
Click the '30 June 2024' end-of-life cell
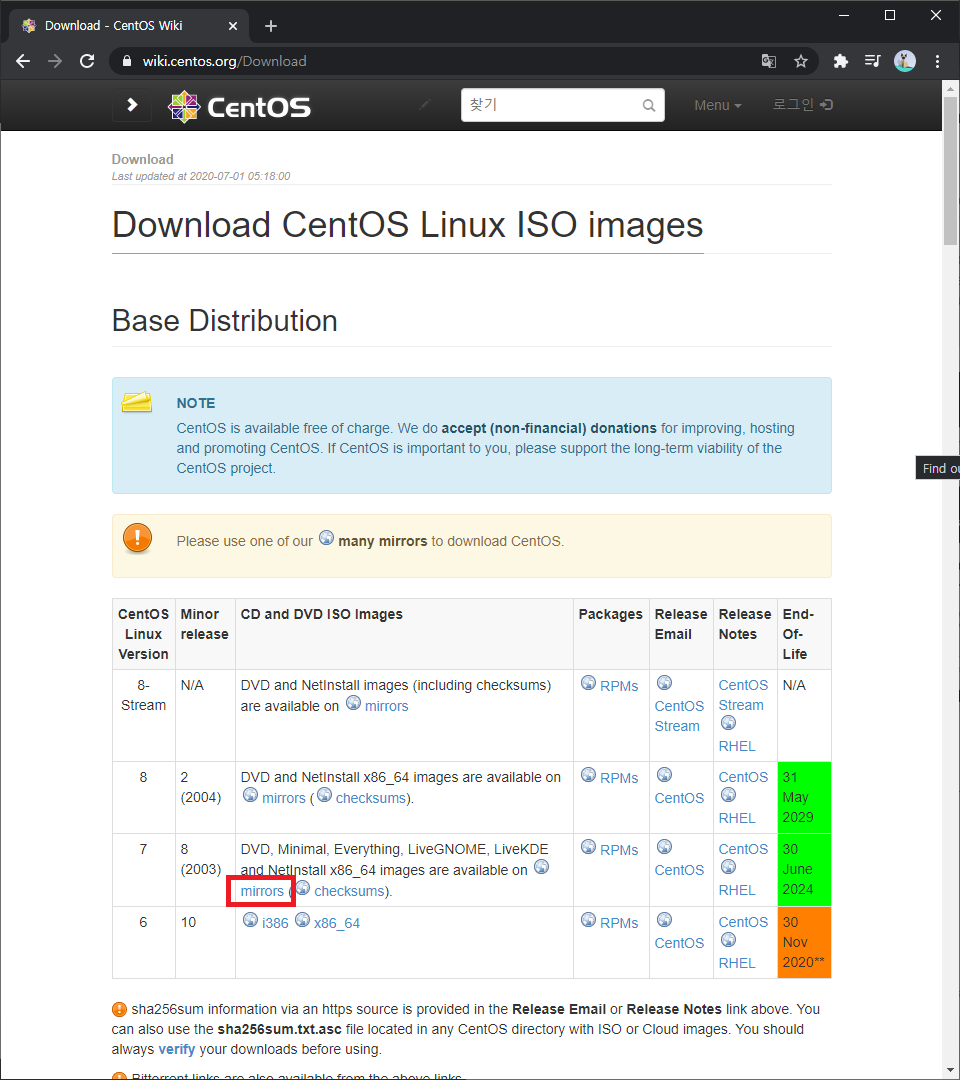[x=804, y=870]
